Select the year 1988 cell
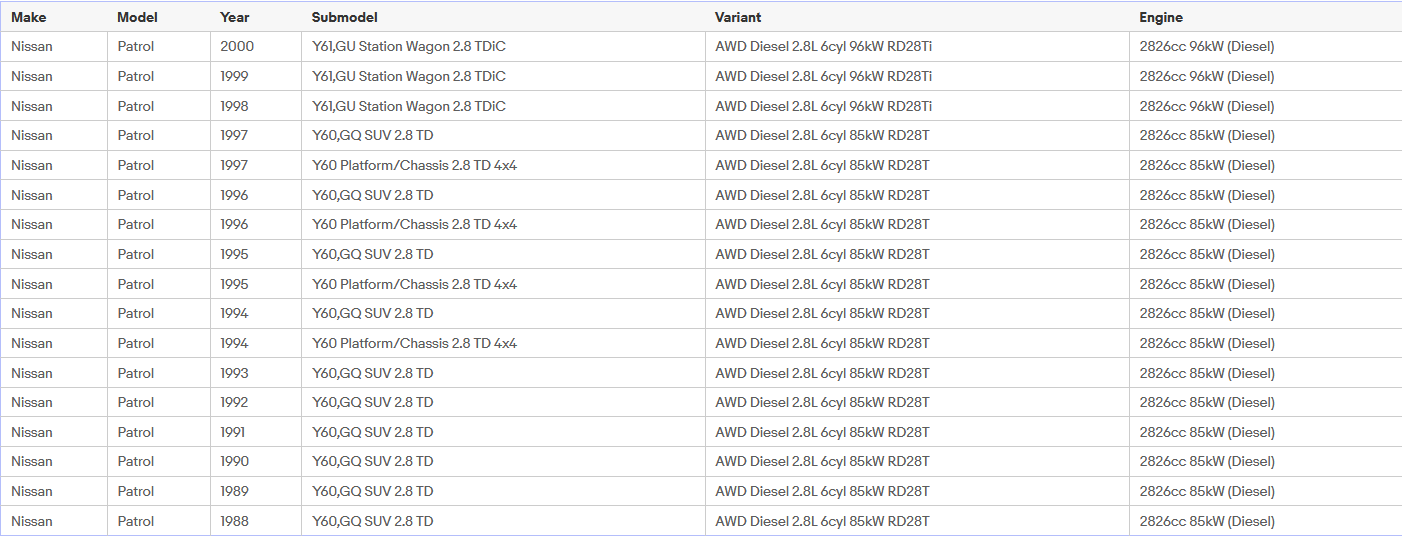The image size is (1402, 536). pyautogui.click(x=256, y=521)
